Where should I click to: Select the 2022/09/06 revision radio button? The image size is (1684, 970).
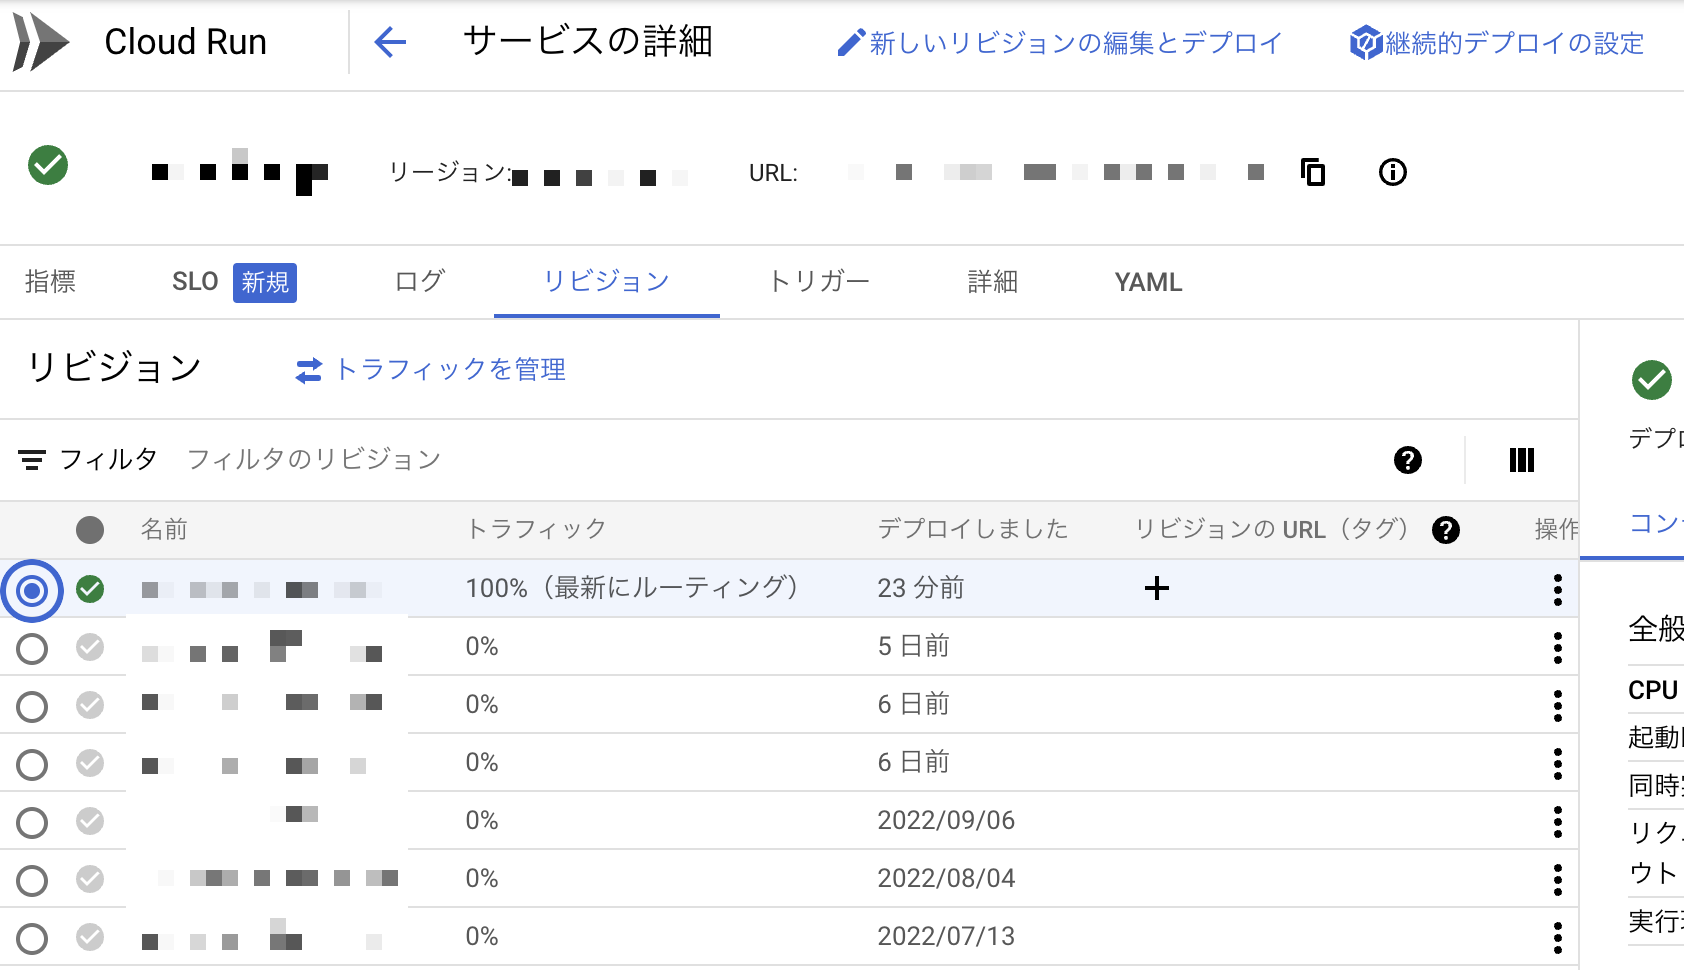pos(31,821)
